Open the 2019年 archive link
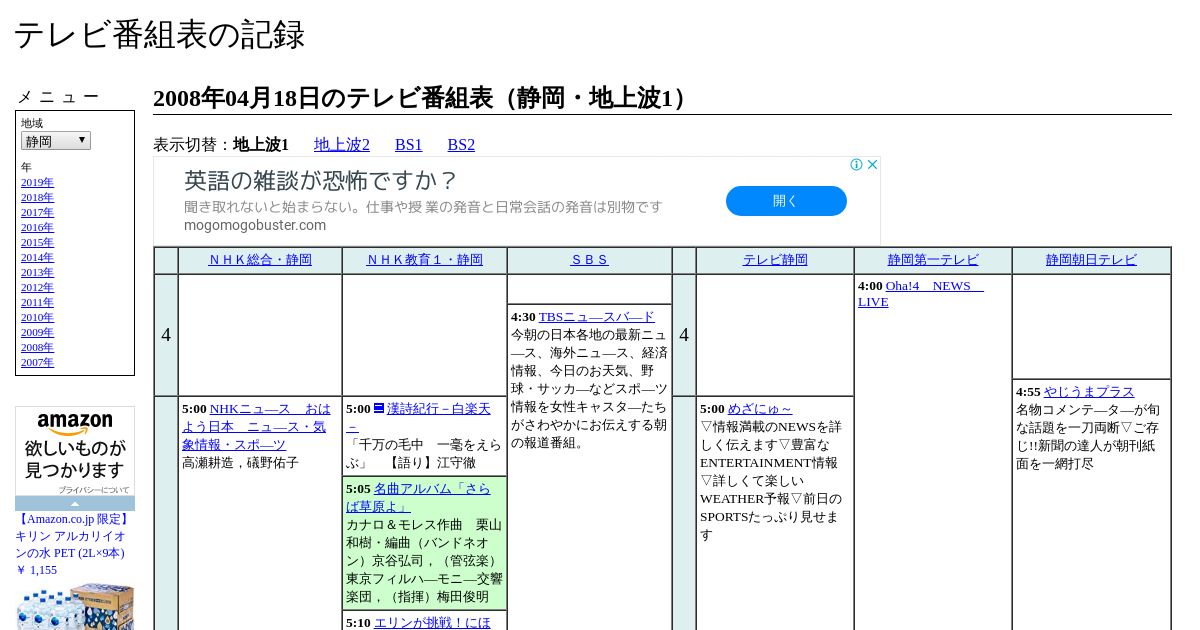Screen dimensions: 1200x630 (x=37, y=183)
